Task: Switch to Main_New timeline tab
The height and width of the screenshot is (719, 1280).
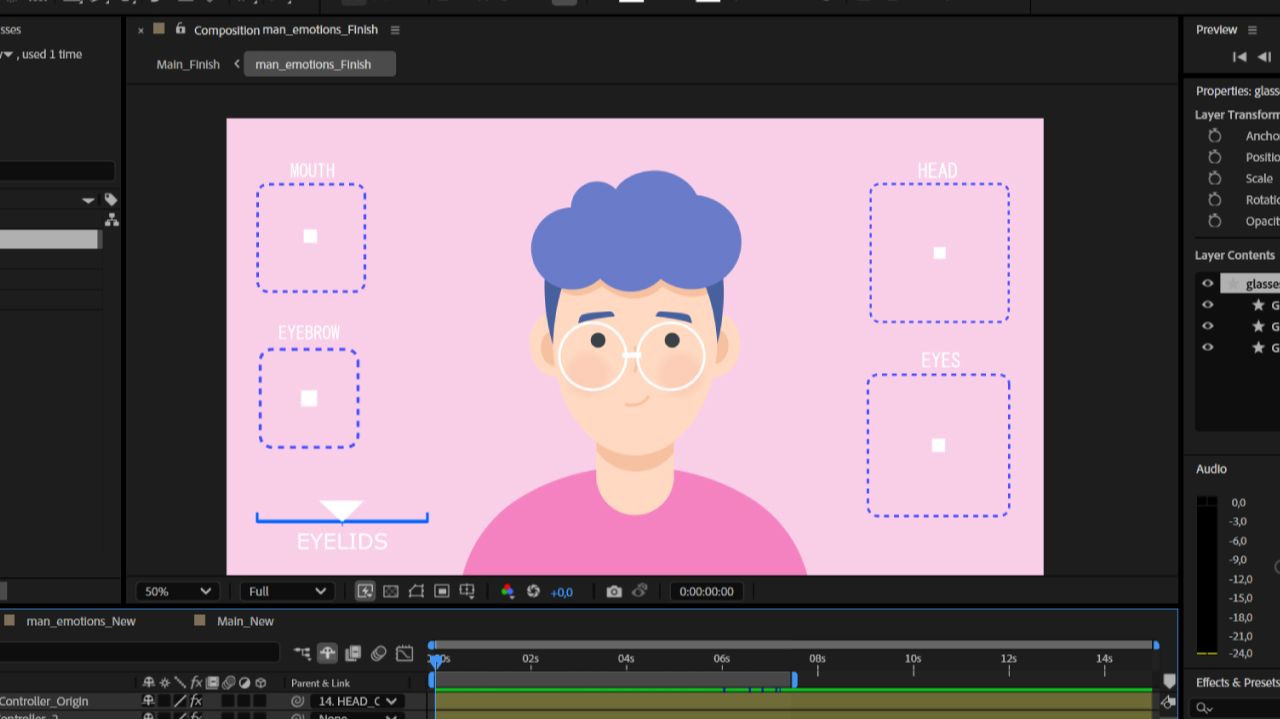Action: click(x=245, y=621)
